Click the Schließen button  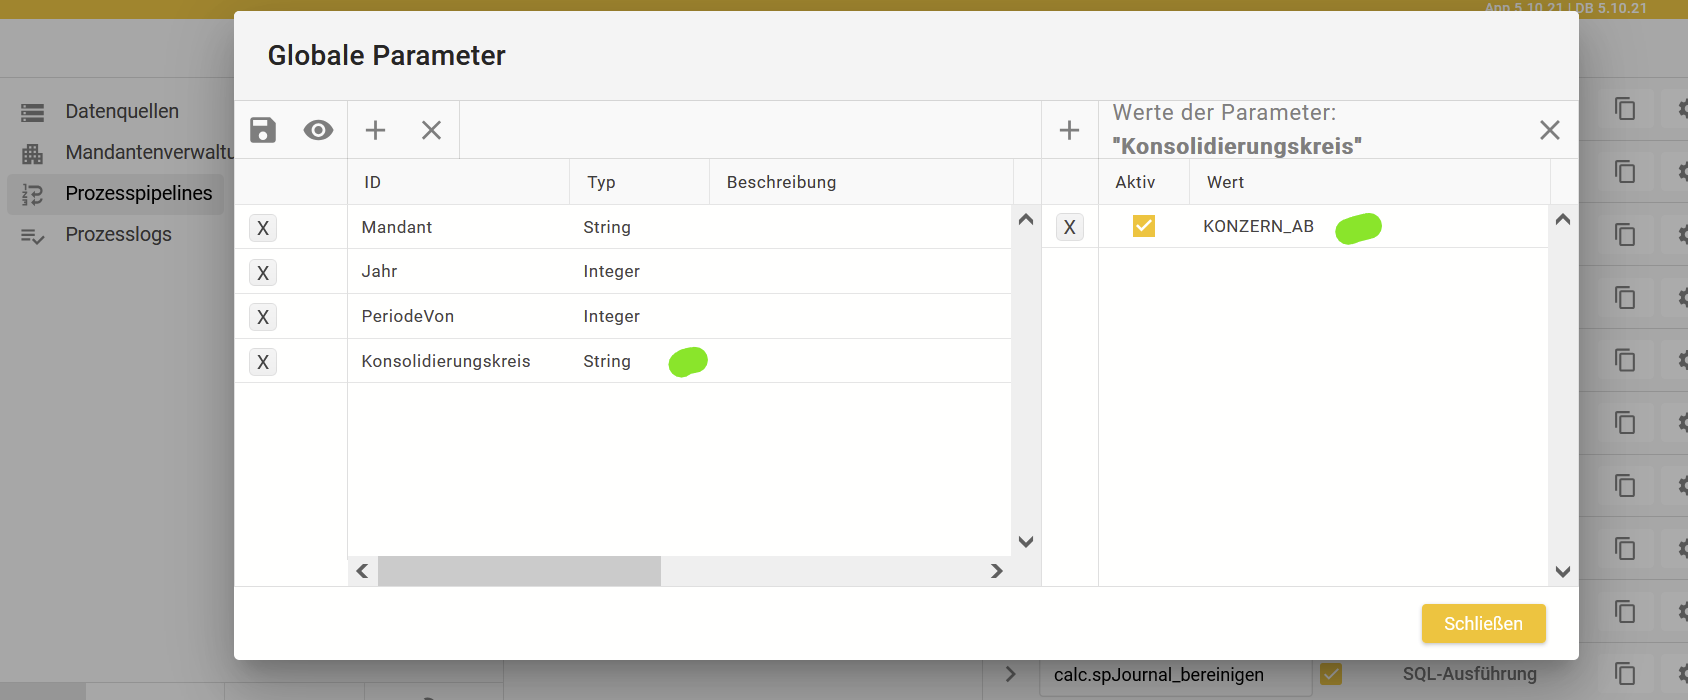(x=1483, y=623)
